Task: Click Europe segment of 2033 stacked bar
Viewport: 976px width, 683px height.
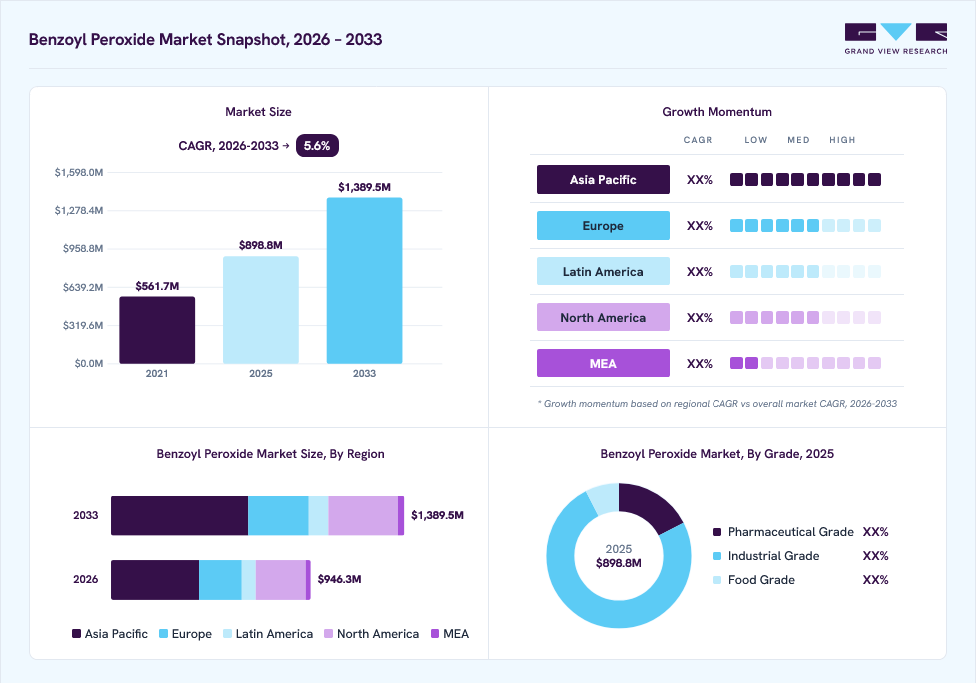Action: click(x=278, y=516)
